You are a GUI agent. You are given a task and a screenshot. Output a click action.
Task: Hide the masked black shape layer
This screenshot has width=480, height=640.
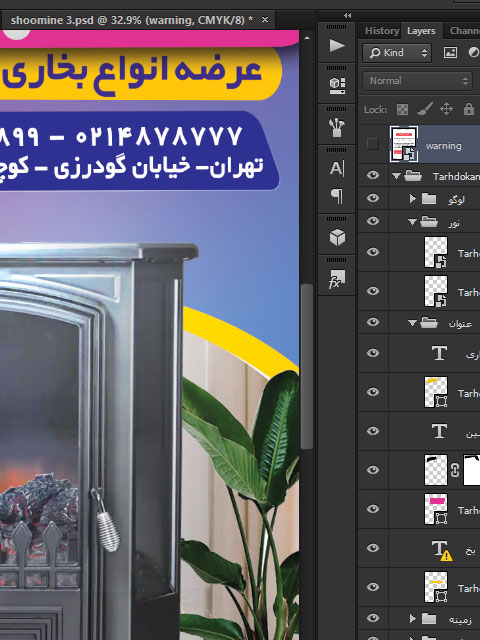(373, 470)
